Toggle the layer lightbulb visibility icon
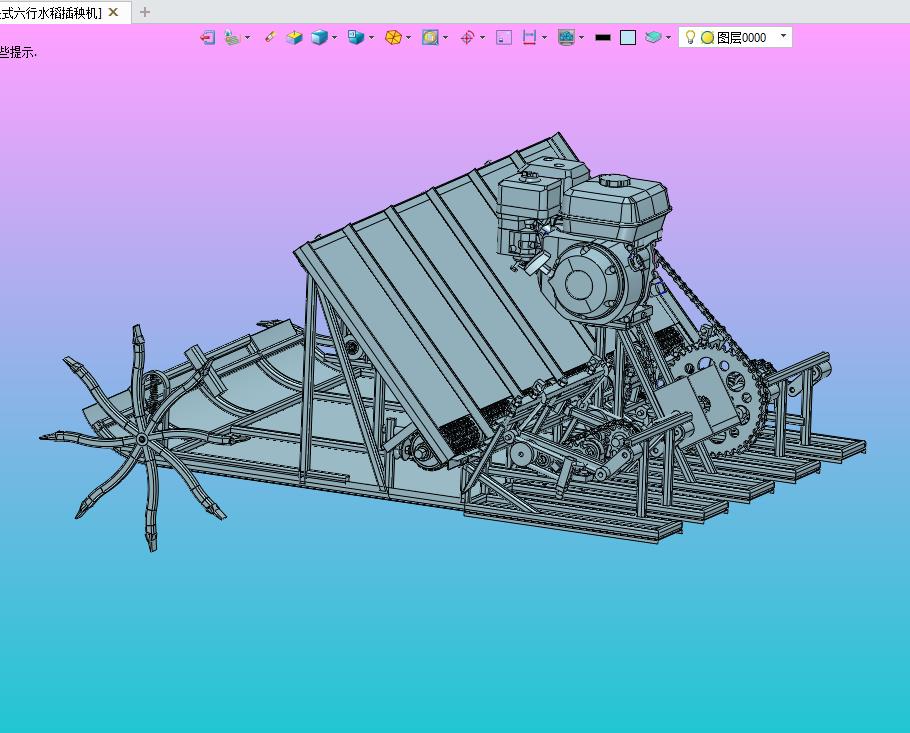The height and width of the screenshot is (733, 910). 690,37
